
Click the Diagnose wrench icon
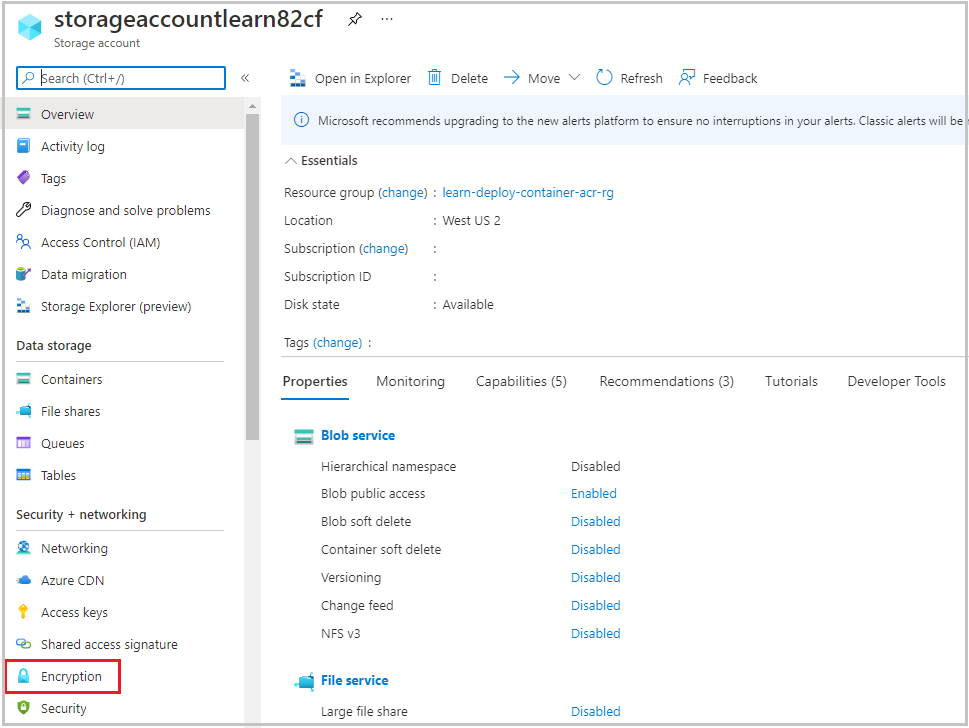tap(23, 210)
